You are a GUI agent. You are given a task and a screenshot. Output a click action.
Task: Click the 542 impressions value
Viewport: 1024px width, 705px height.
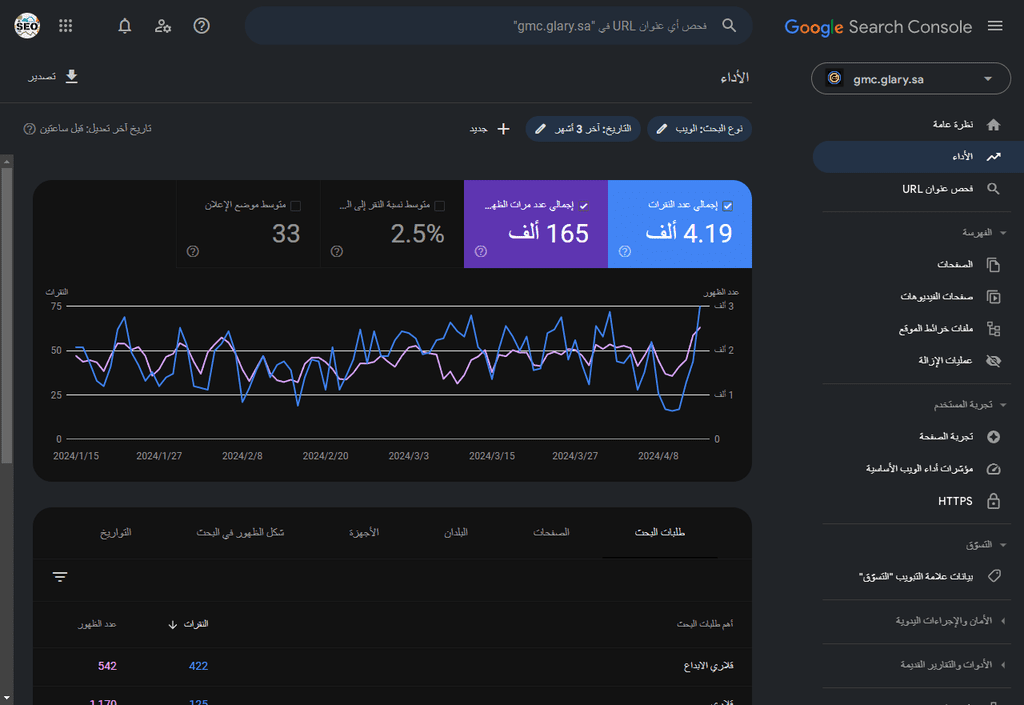107,666
